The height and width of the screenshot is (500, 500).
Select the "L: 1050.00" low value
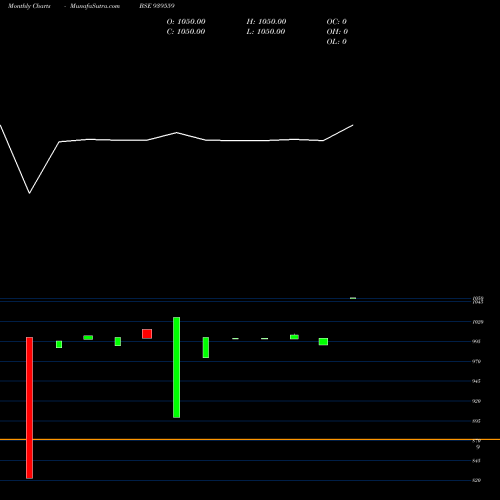266,32
